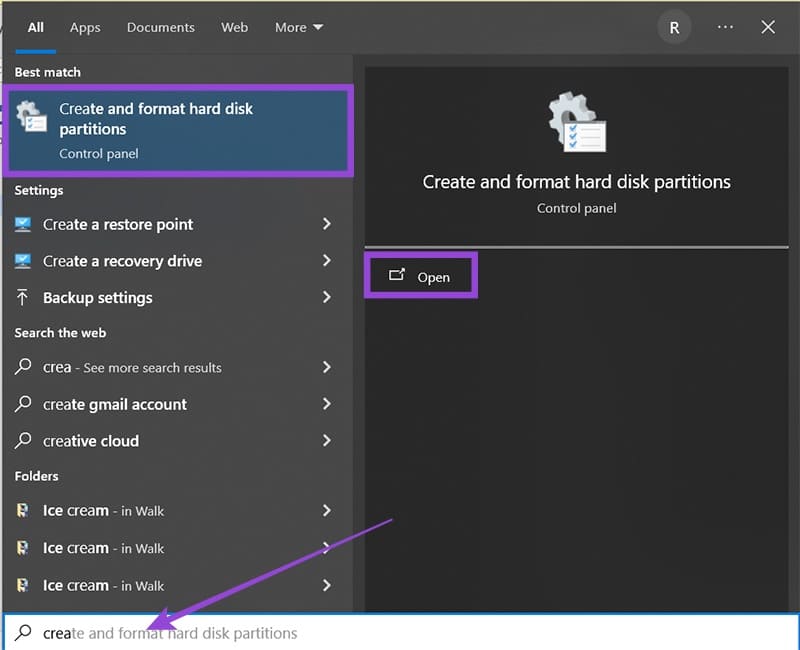Click the preview pane title Create and format hard disk partitions

pyautogui.click(x=577, y=182)
